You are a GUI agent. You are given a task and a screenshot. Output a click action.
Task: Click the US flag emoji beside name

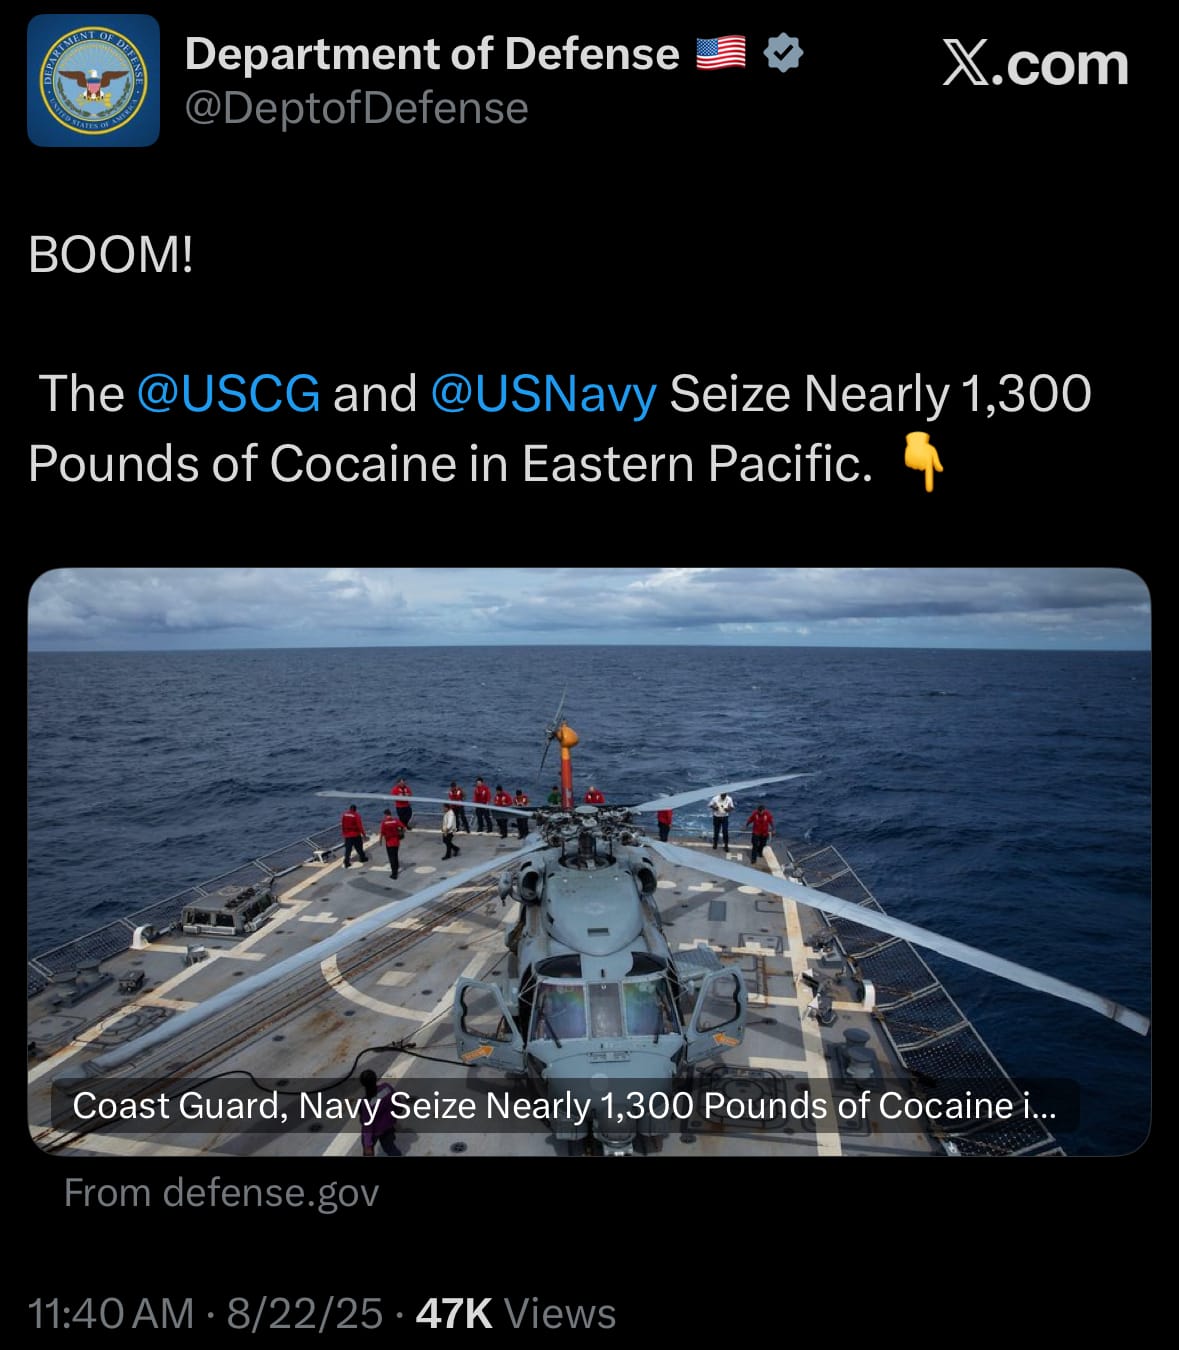tap(721, 53)
